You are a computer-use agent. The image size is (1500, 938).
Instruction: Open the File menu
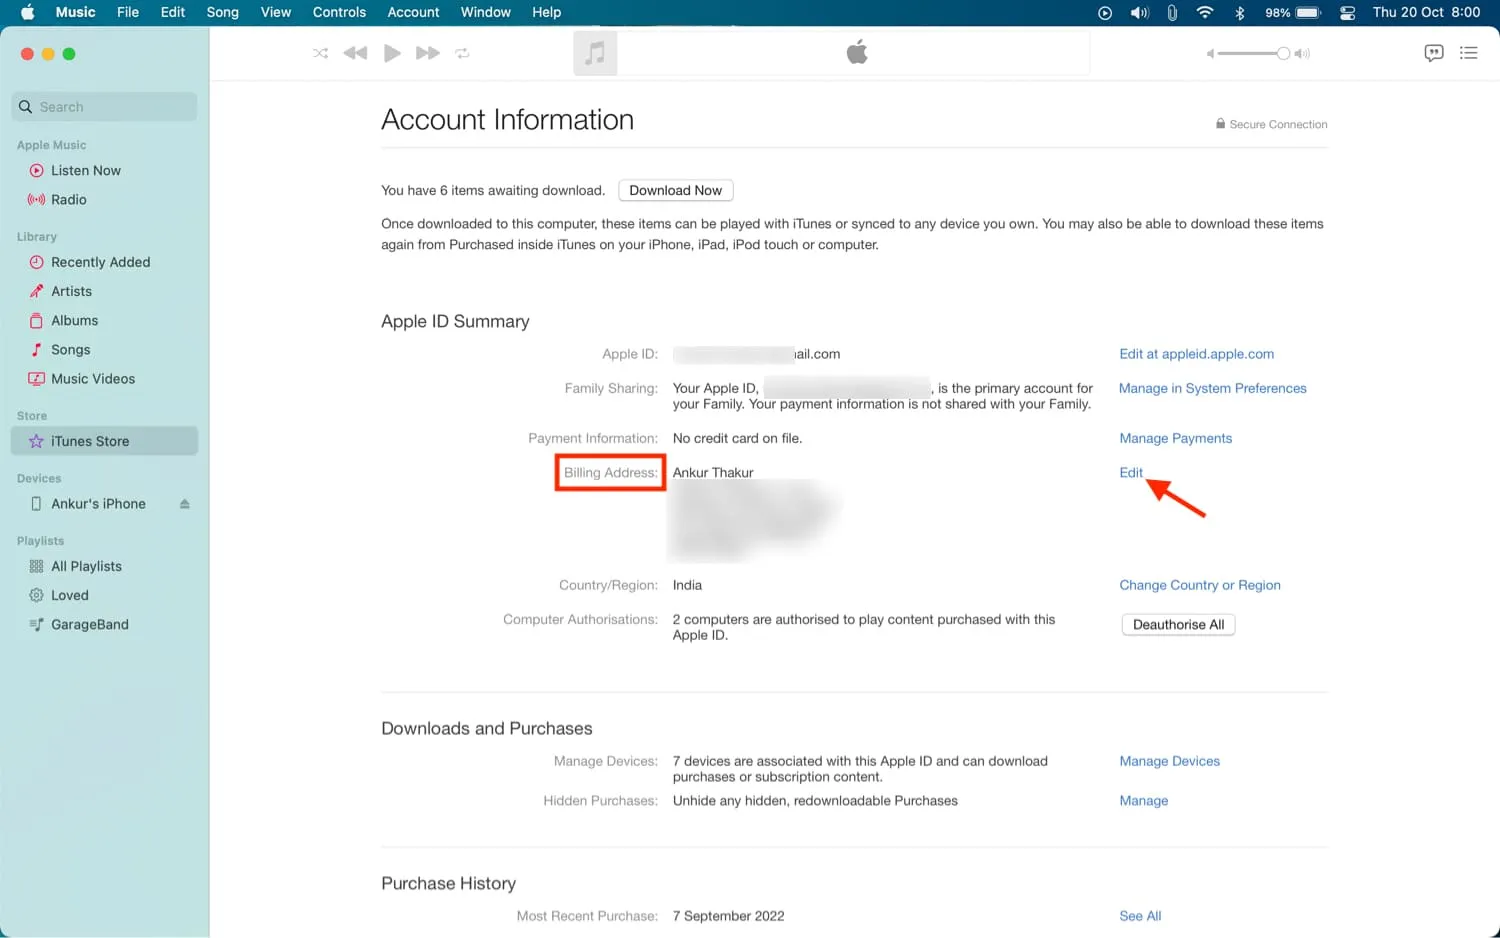click(x=128, y=12)
